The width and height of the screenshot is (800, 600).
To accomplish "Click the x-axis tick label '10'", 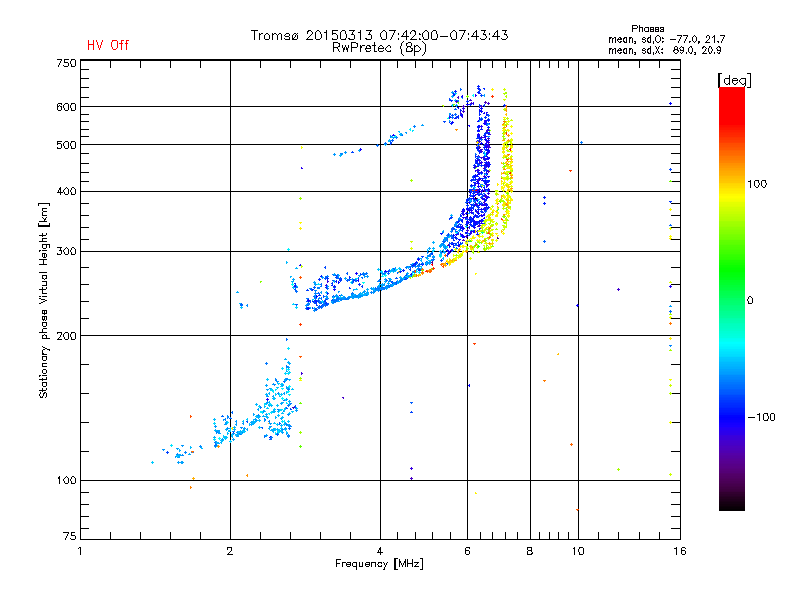I will coord(578,551).
